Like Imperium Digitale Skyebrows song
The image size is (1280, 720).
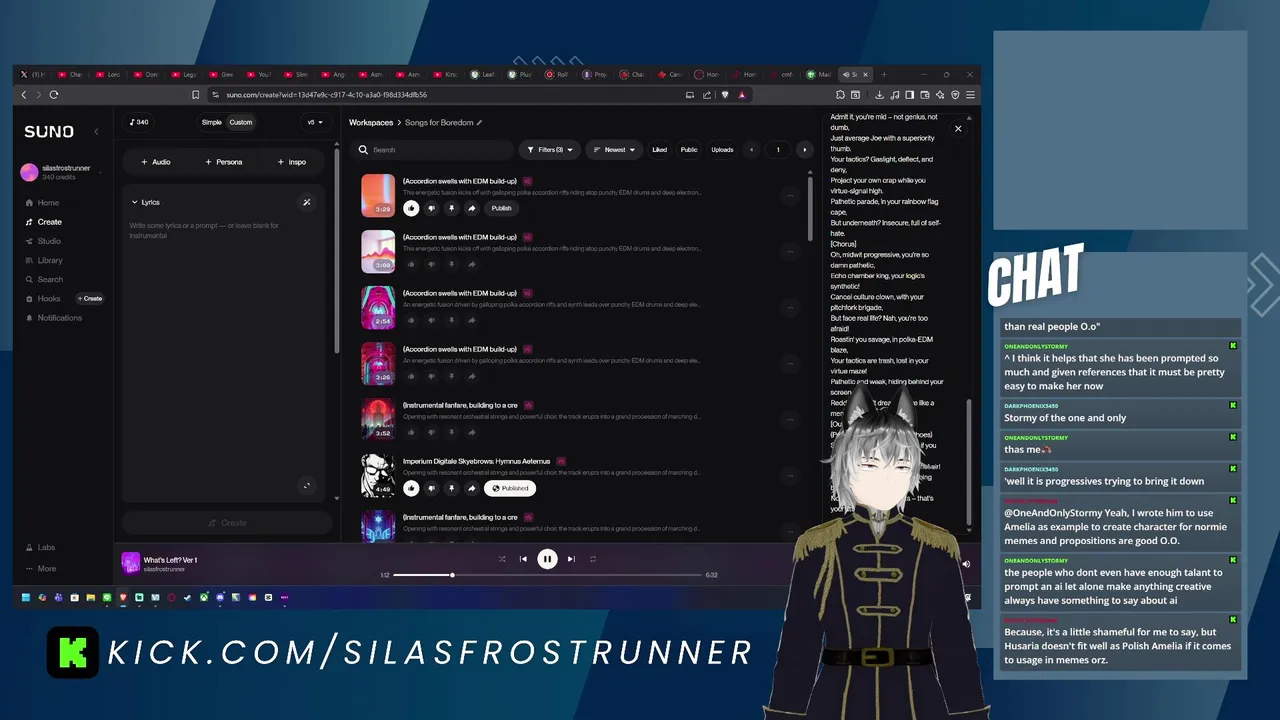click(x=411, y=488)
